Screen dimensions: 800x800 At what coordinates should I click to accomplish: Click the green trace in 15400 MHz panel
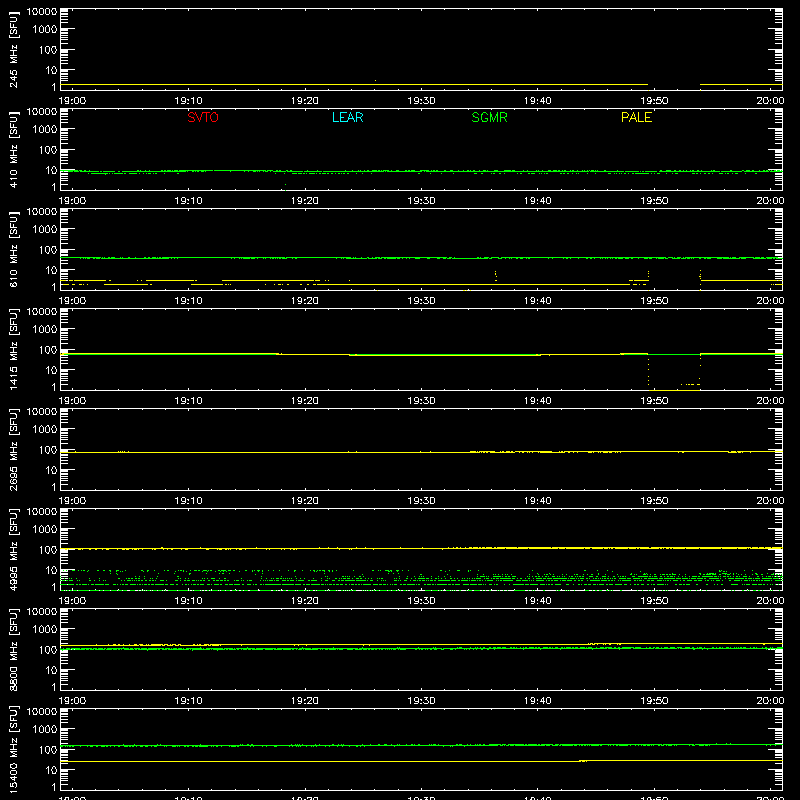pos(421,745)
